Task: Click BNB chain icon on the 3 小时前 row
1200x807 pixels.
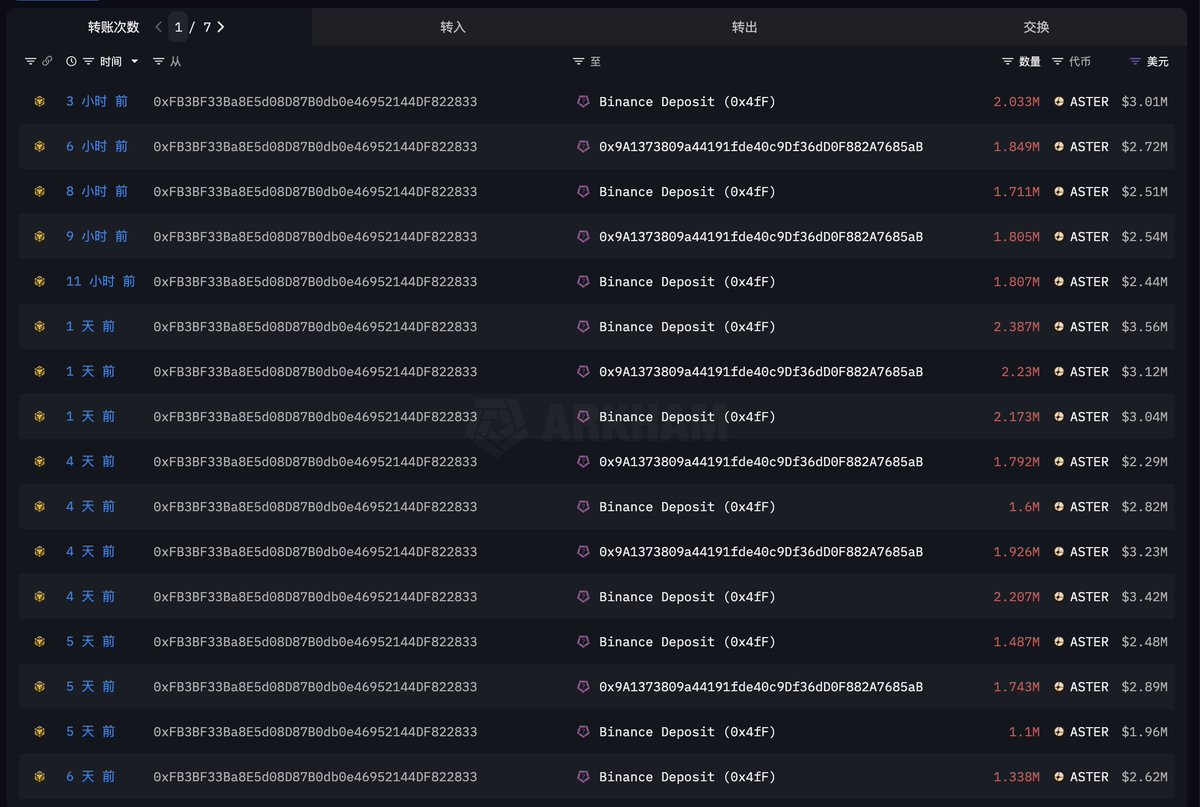Action: click(40, 102)
